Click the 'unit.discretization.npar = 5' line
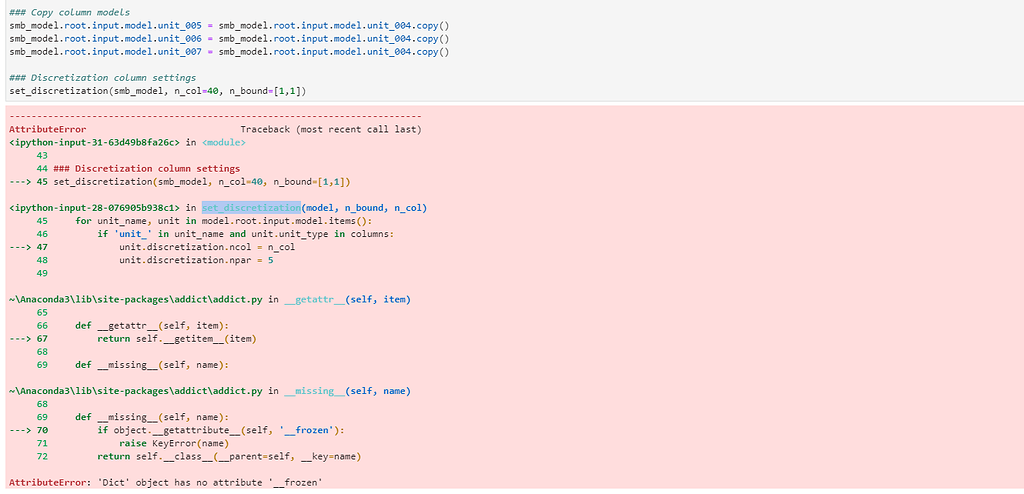The height and width of the screenshot is (494, 1024). point(196,260)
